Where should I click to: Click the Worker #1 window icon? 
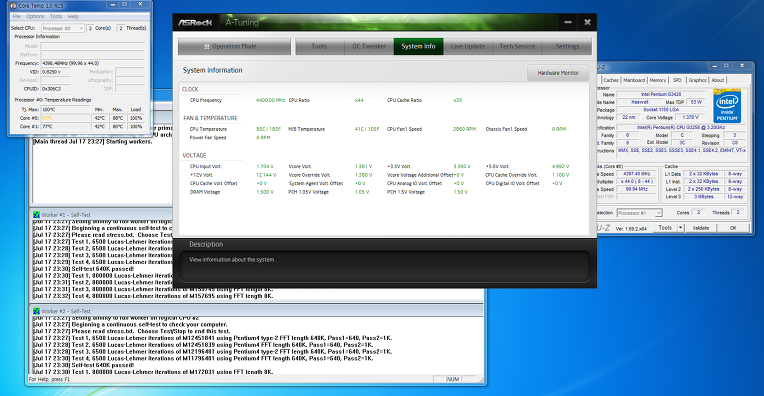coord(37,215)
